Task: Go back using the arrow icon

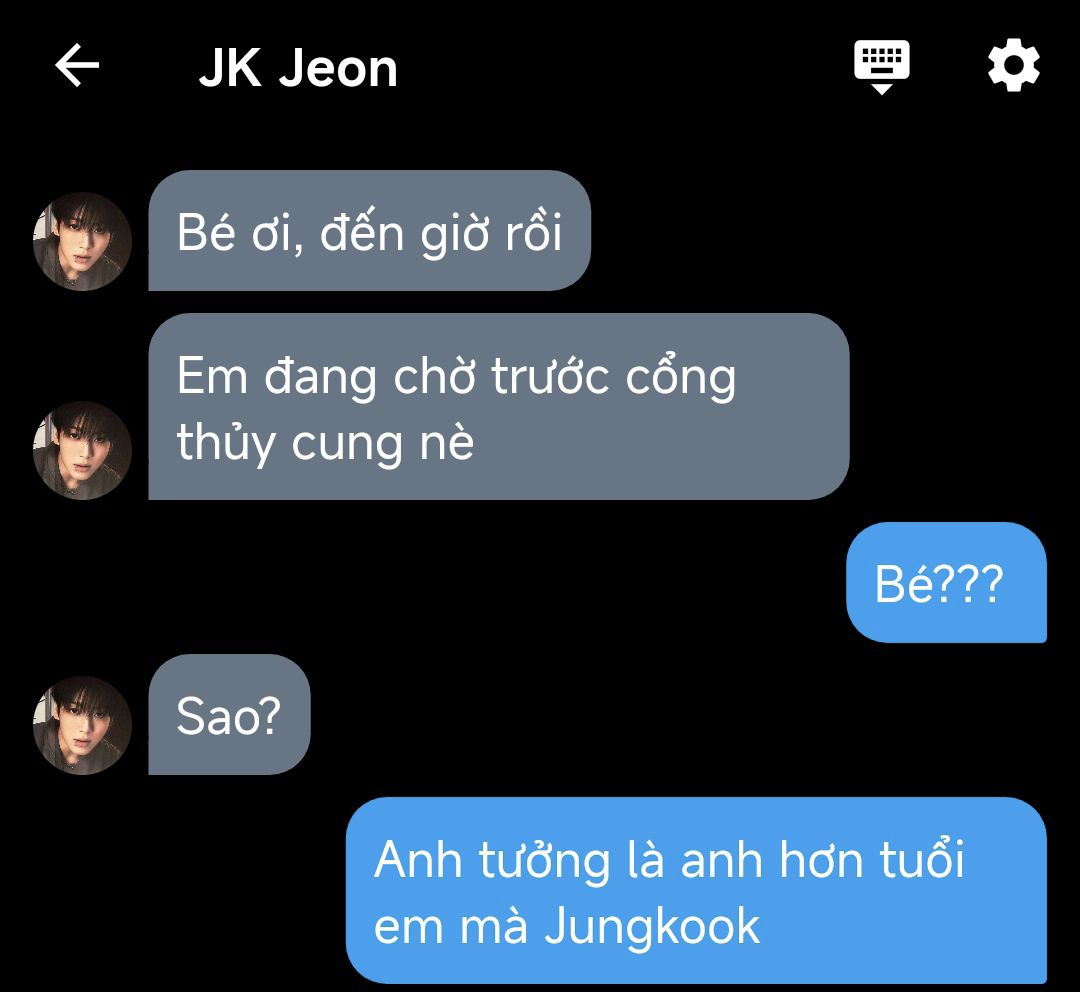Action: [77, 65]
